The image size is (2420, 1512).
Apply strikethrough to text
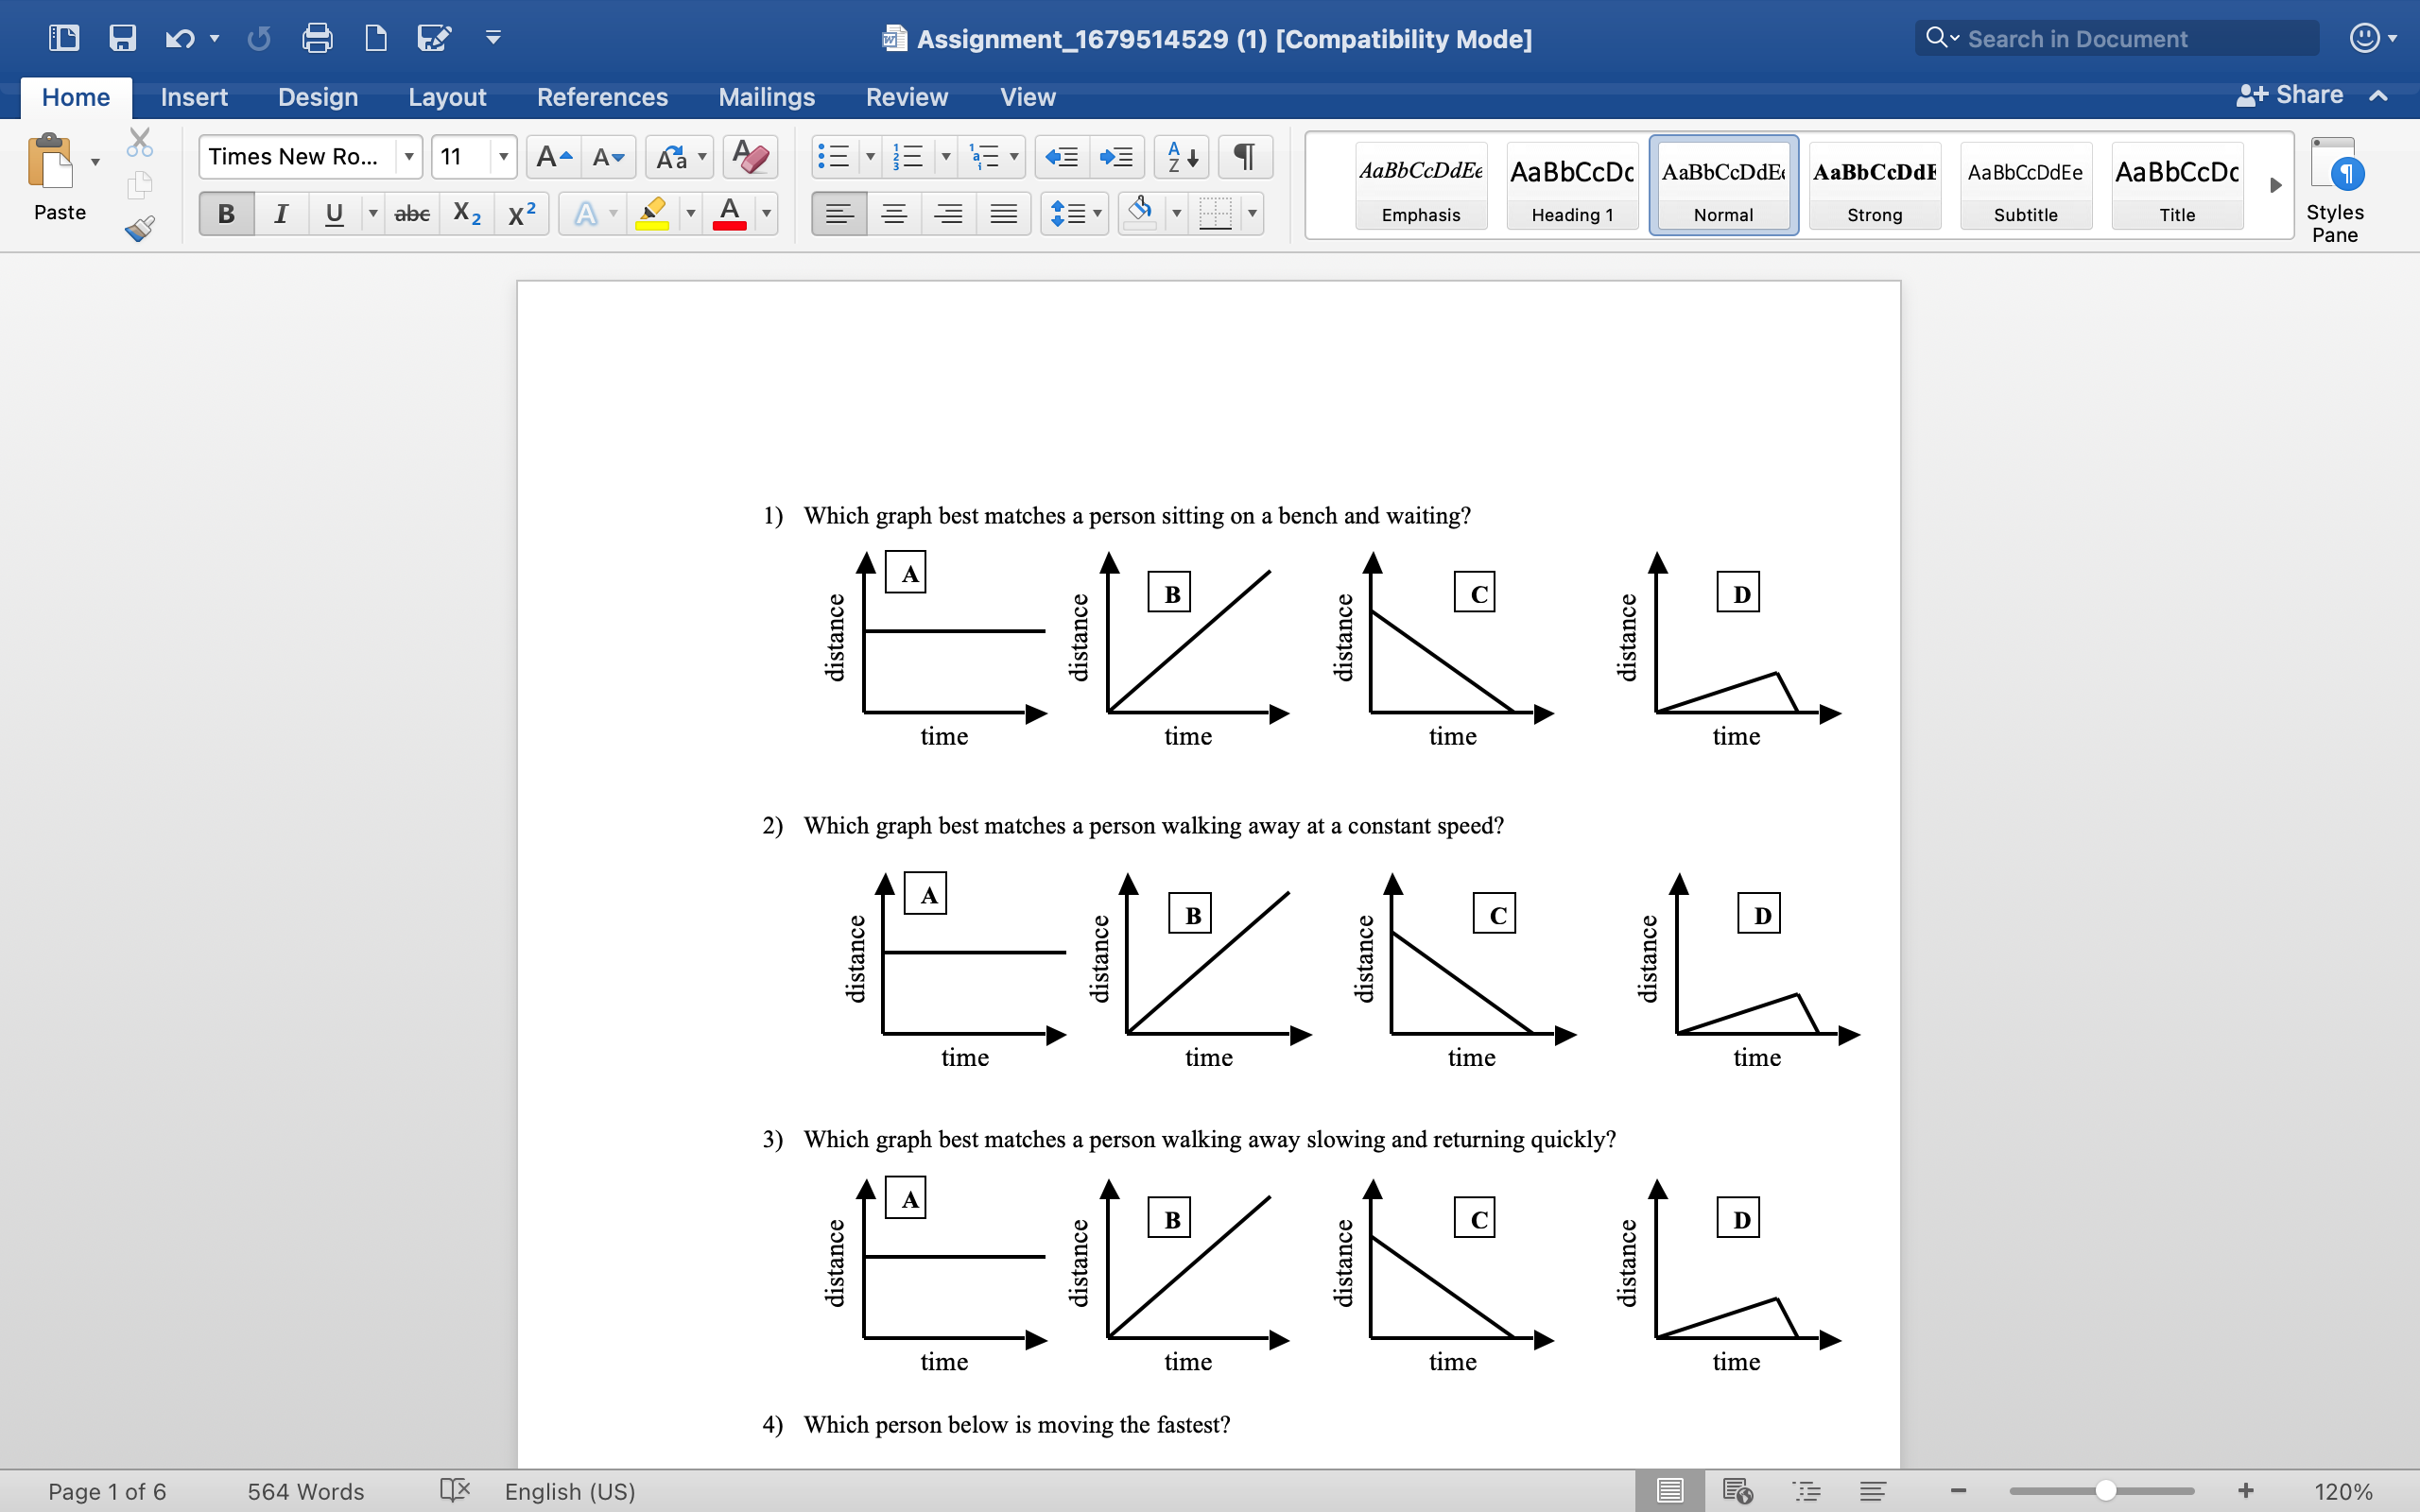(x=411, y=213)
